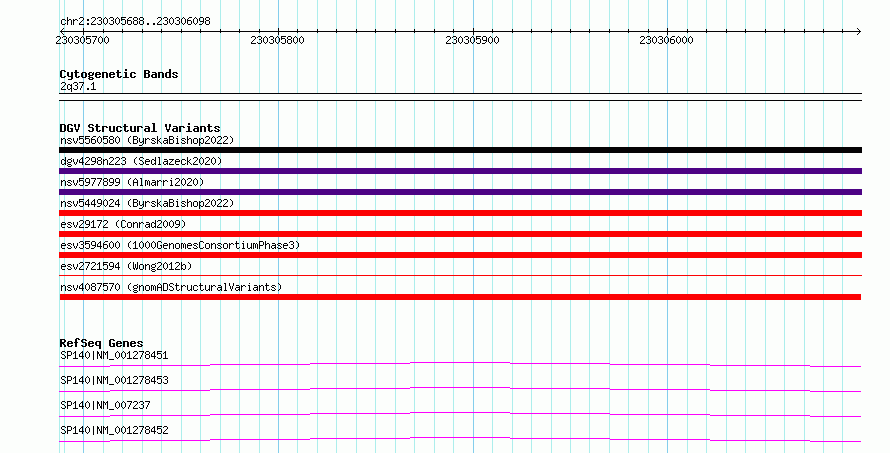Click the 2q37.1 cytogenetic band outline

(460, 97)
